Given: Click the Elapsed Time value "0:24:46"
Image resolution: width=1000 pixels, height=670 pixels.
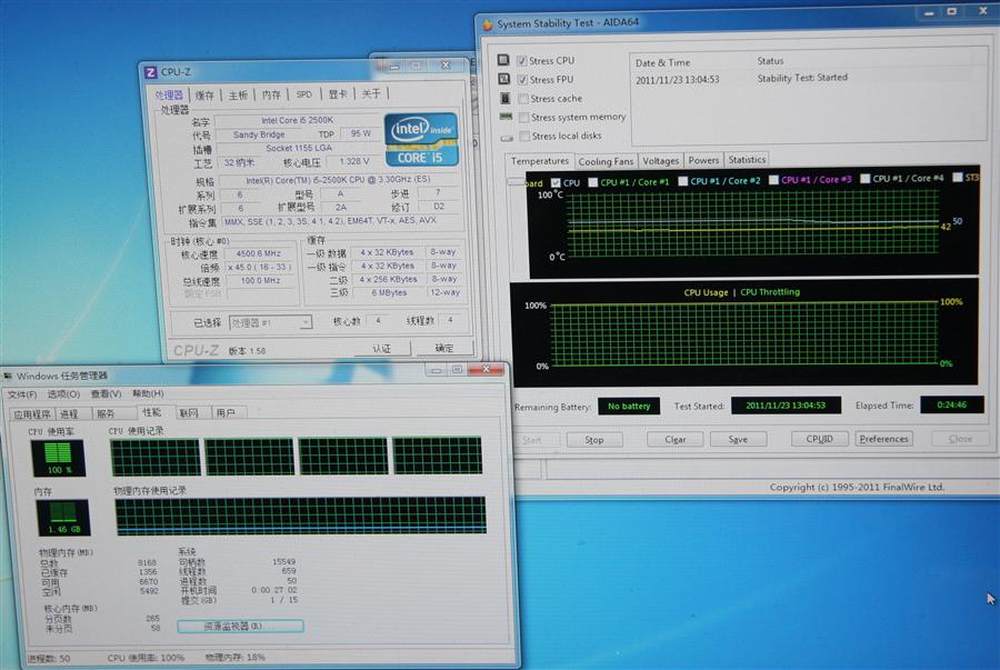Looking at the screenshot, I should pyautogui.click(x=952, y=405).
